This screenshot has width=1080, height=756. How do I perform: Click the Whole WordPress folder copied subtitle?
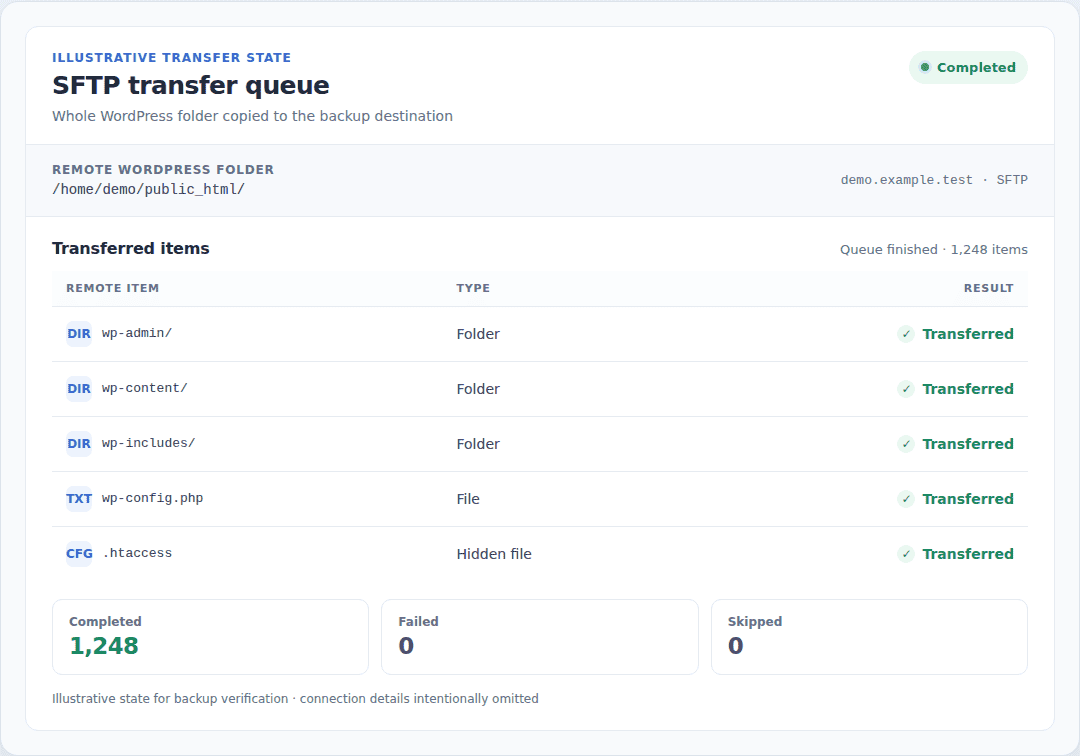pos(253,116)
